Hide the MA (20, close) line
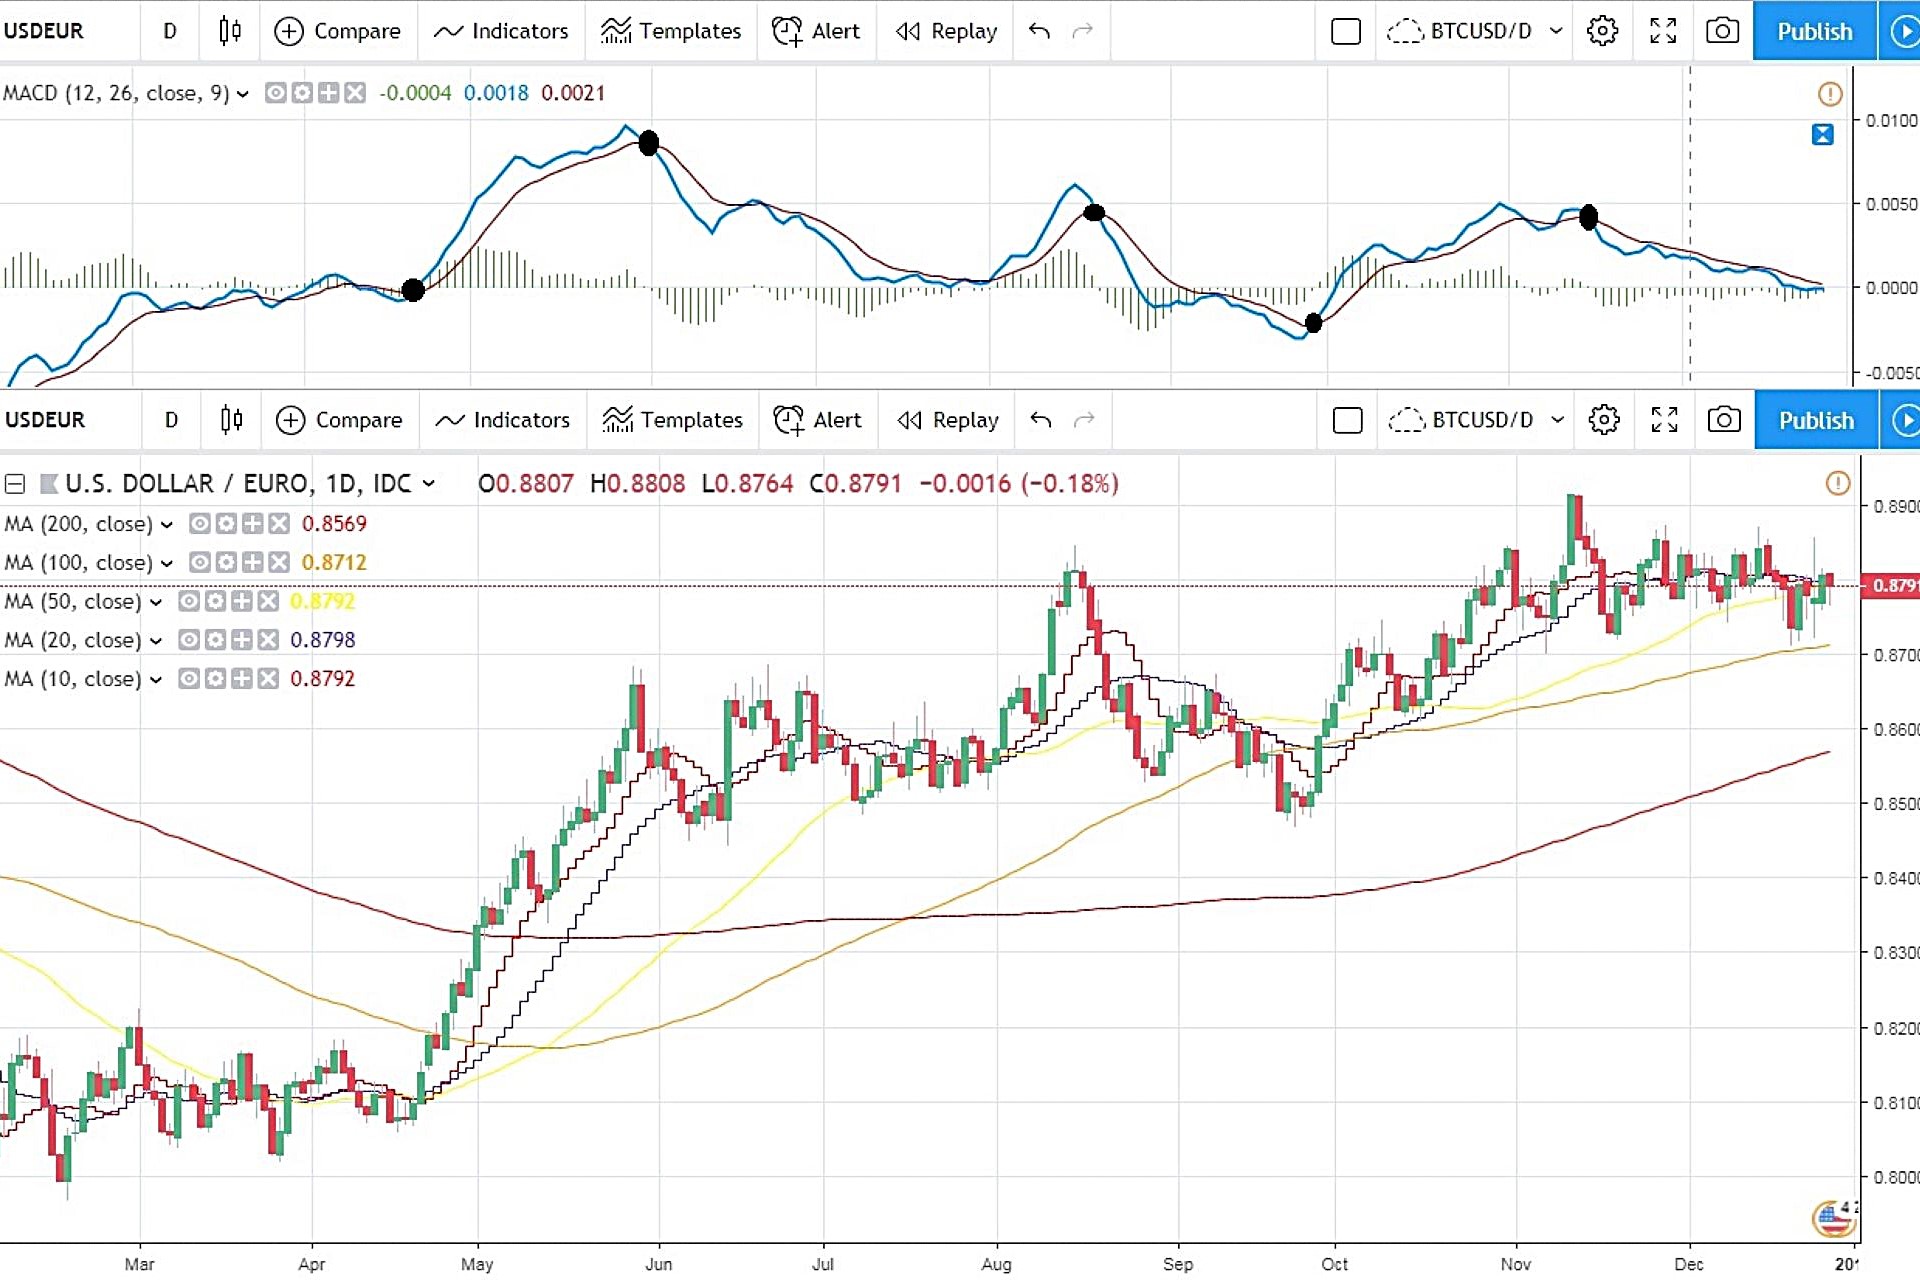Viewport: 1920px width, 1280px height. pyautogui.click(x=189, y=640)
